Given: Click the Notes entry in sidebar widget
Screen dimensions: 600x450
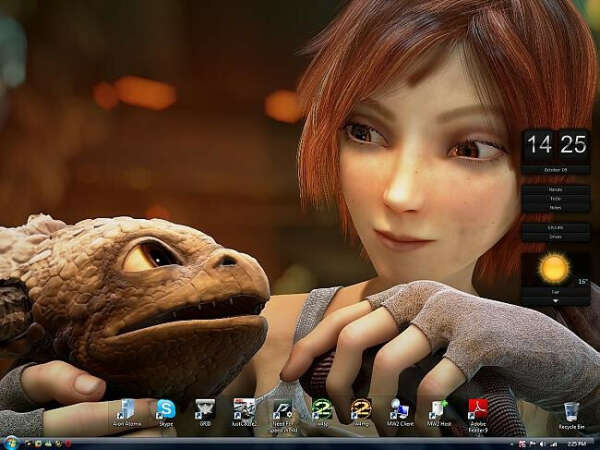Looking at the screenshot, I should [556, 208].
